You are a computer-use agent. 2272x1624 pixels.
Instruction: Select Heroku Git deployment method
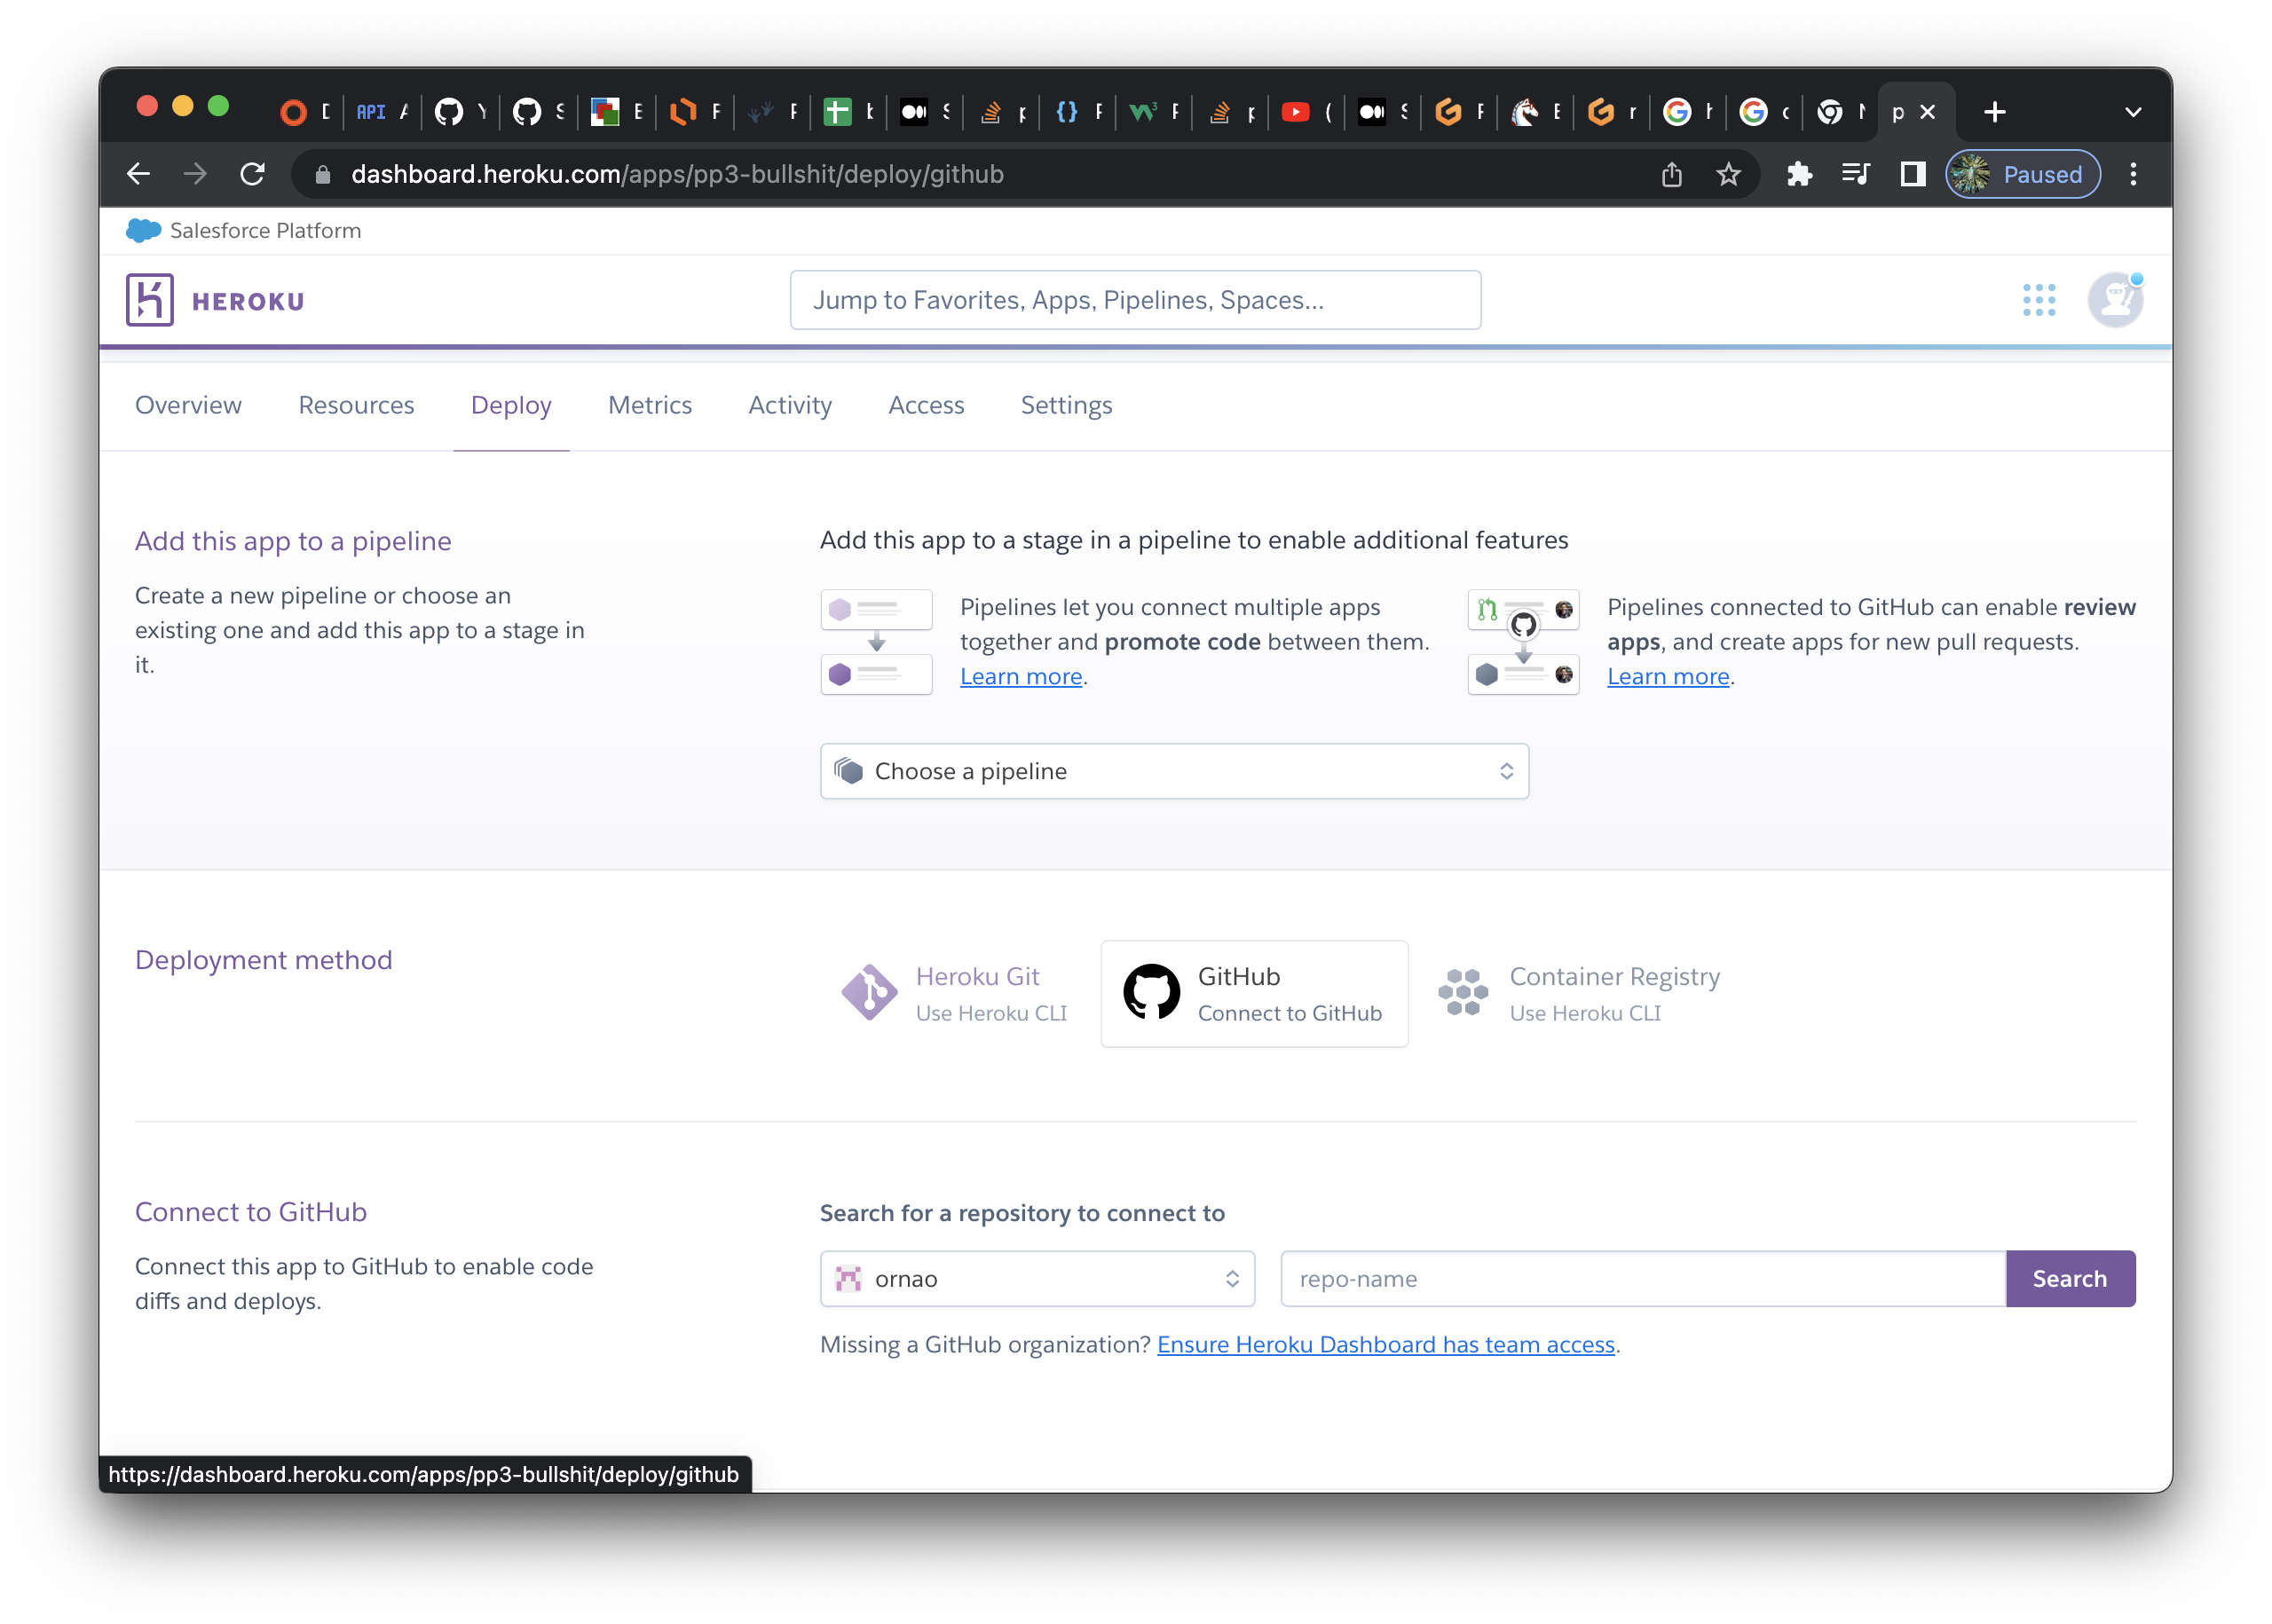(x=955, y=994)
